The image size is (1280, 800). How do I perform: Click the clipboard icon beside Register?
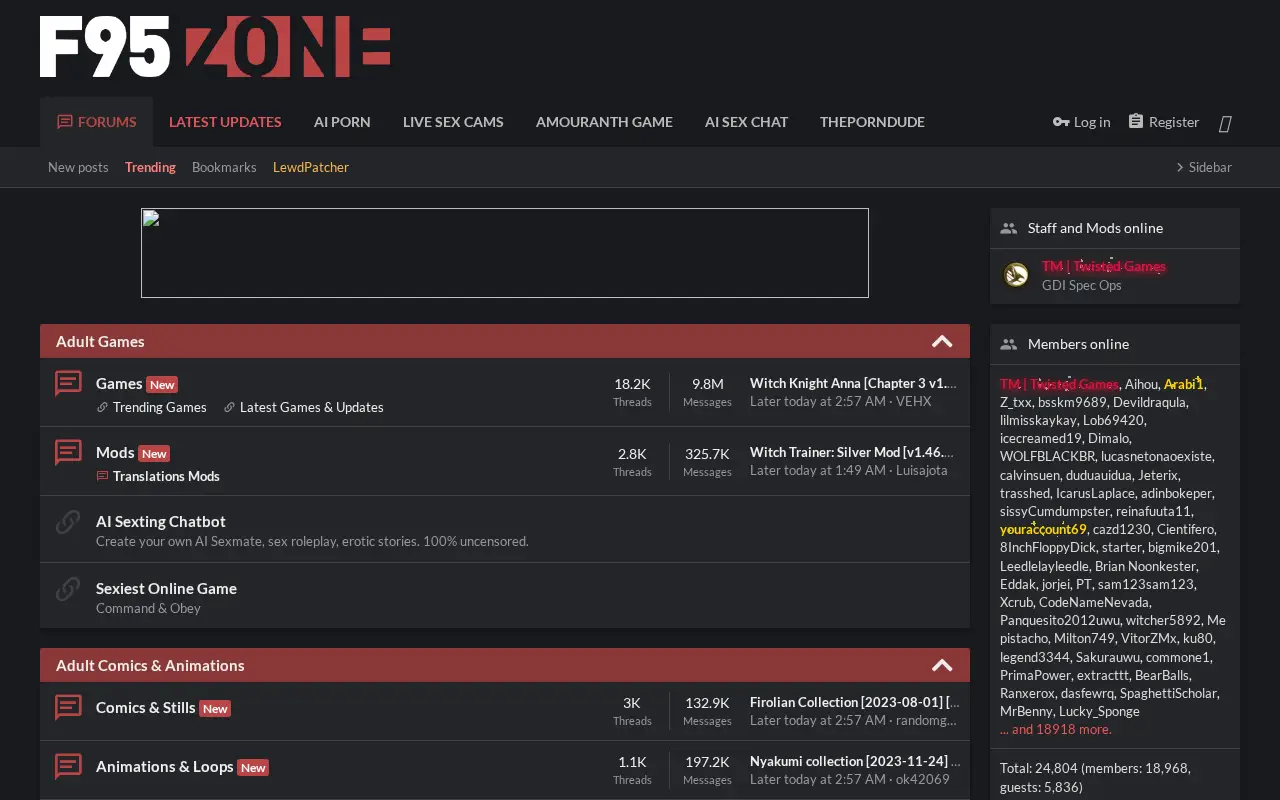coord(1136,121)
